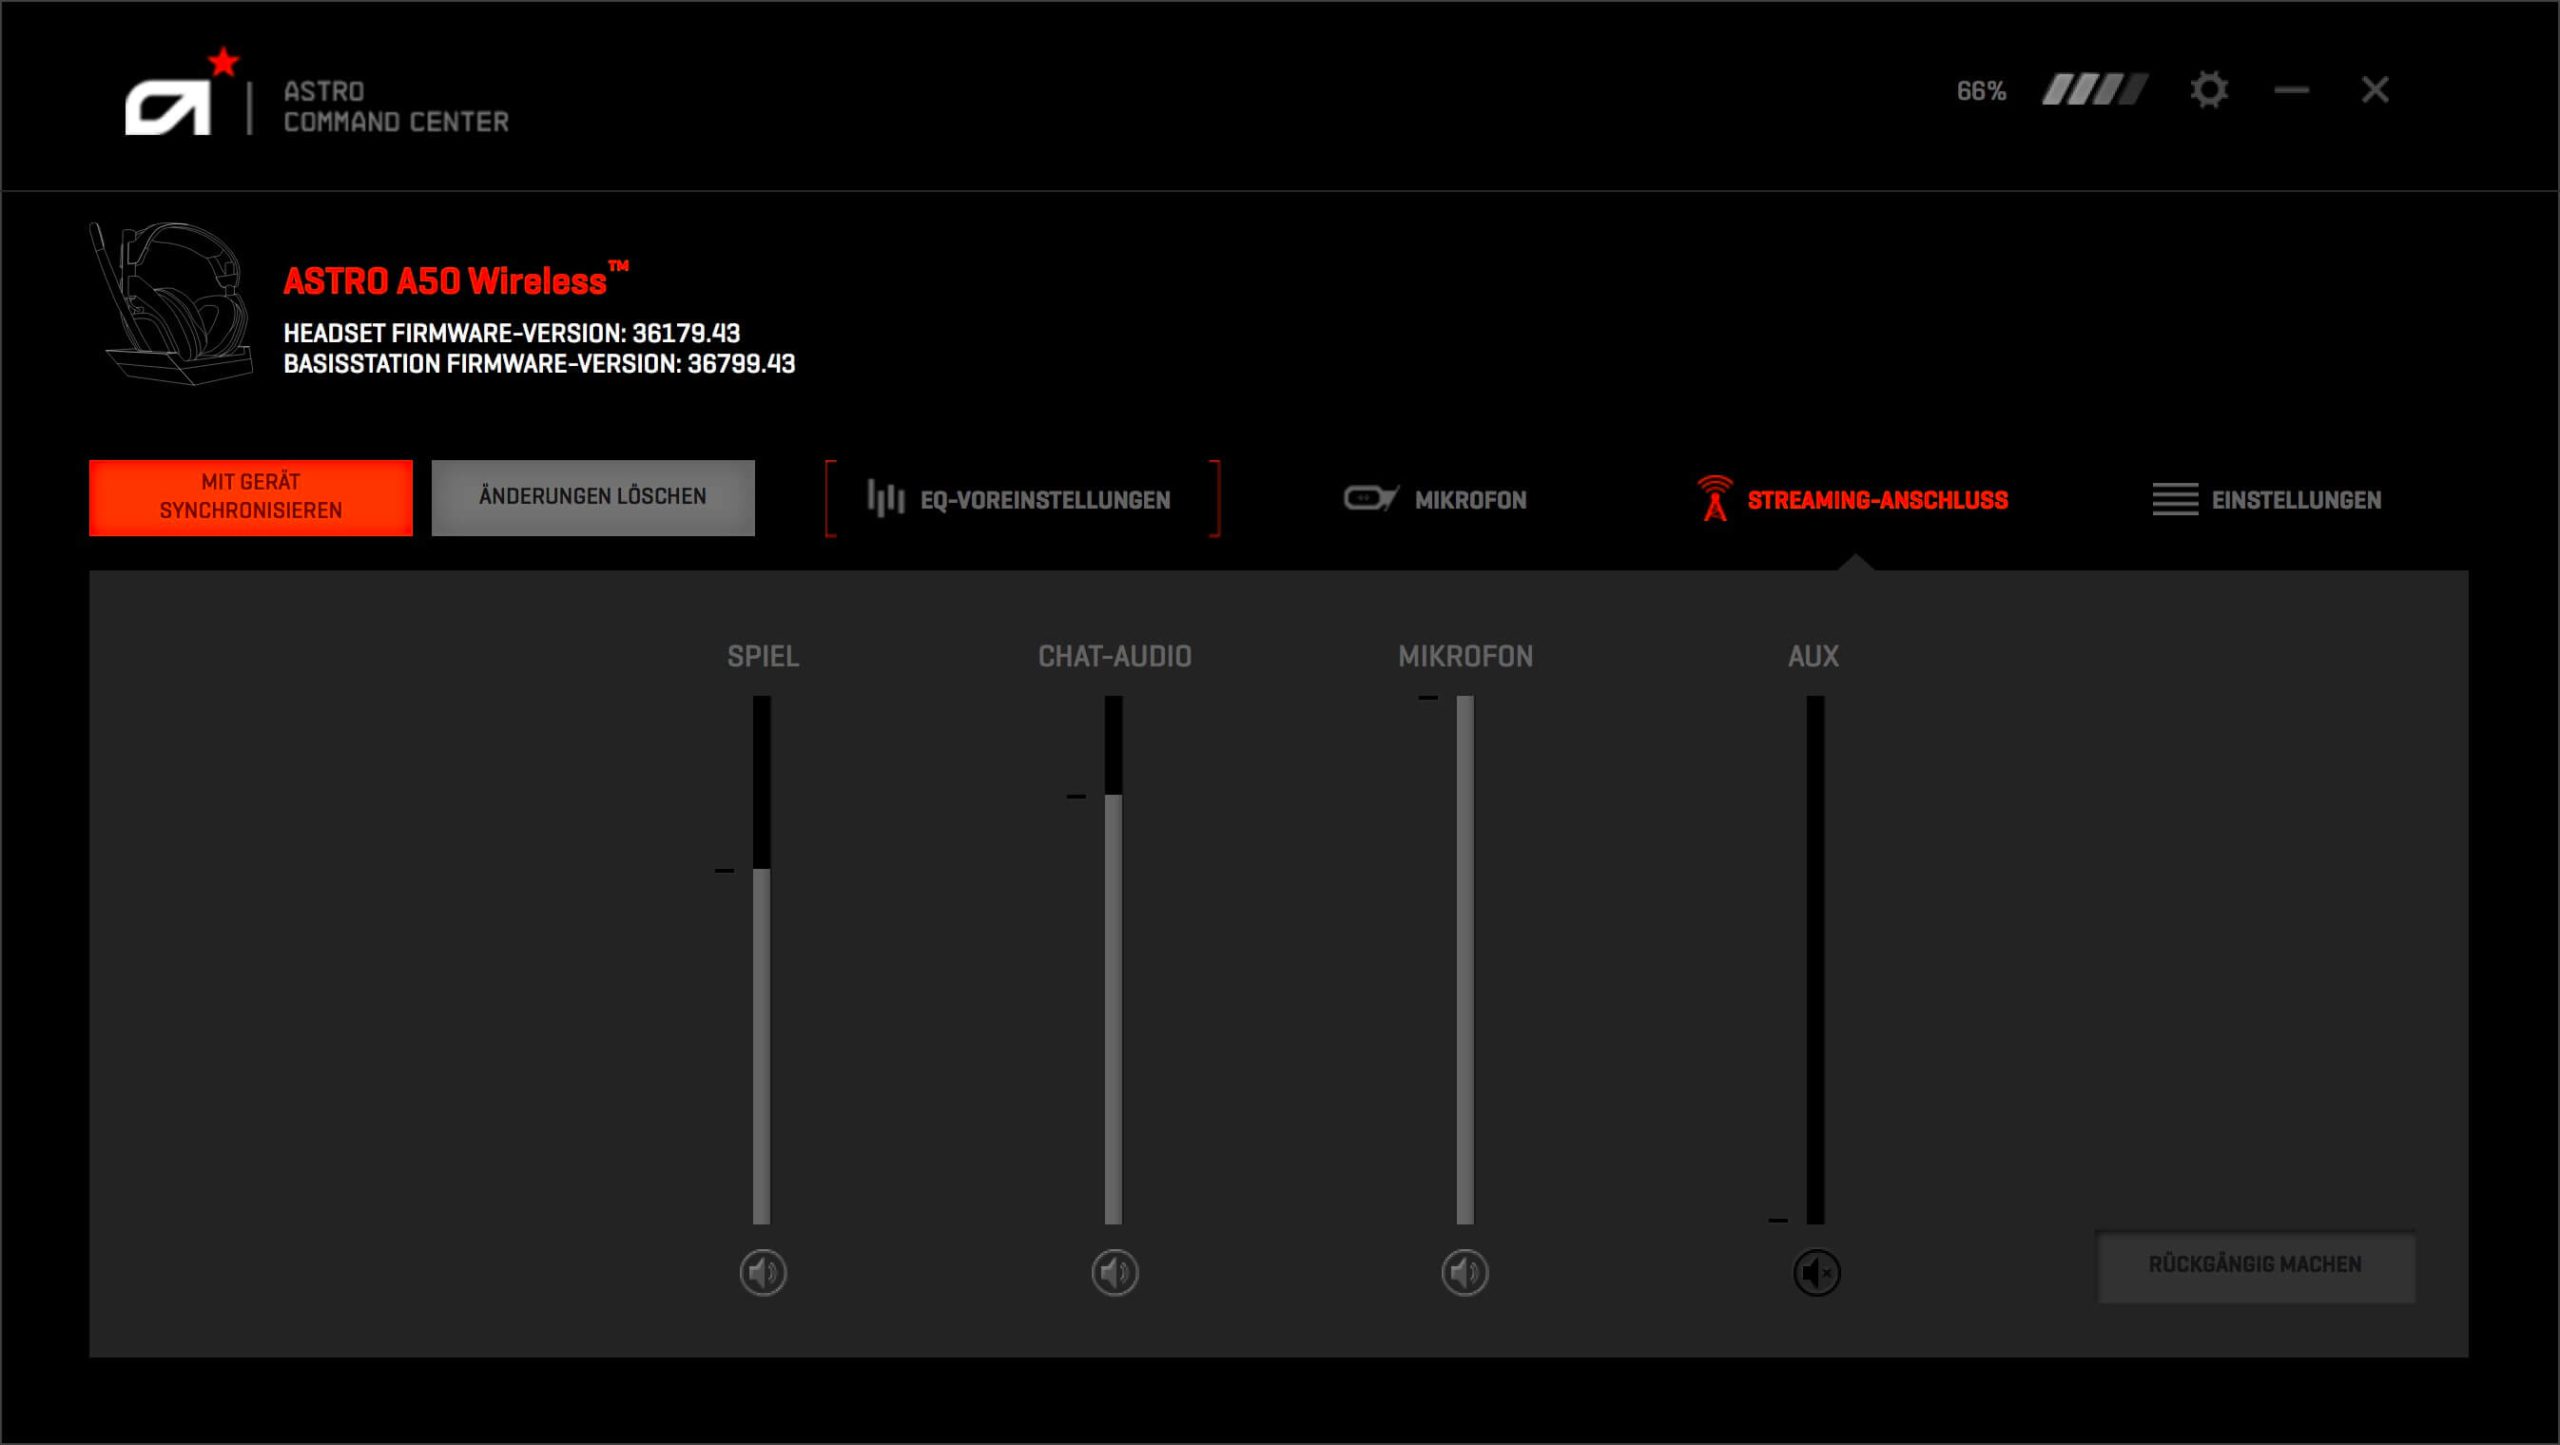Unmute the AUX channel

1816,1273
